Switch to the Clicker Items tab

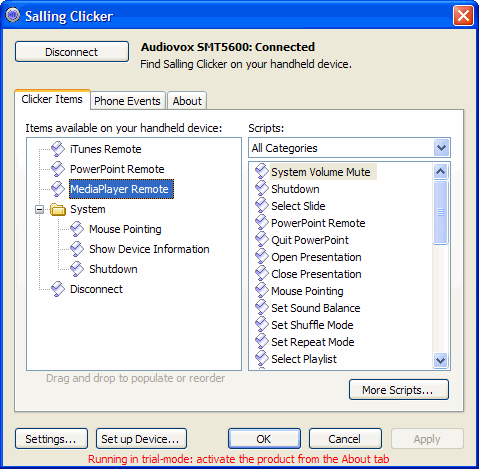[52, 99]
